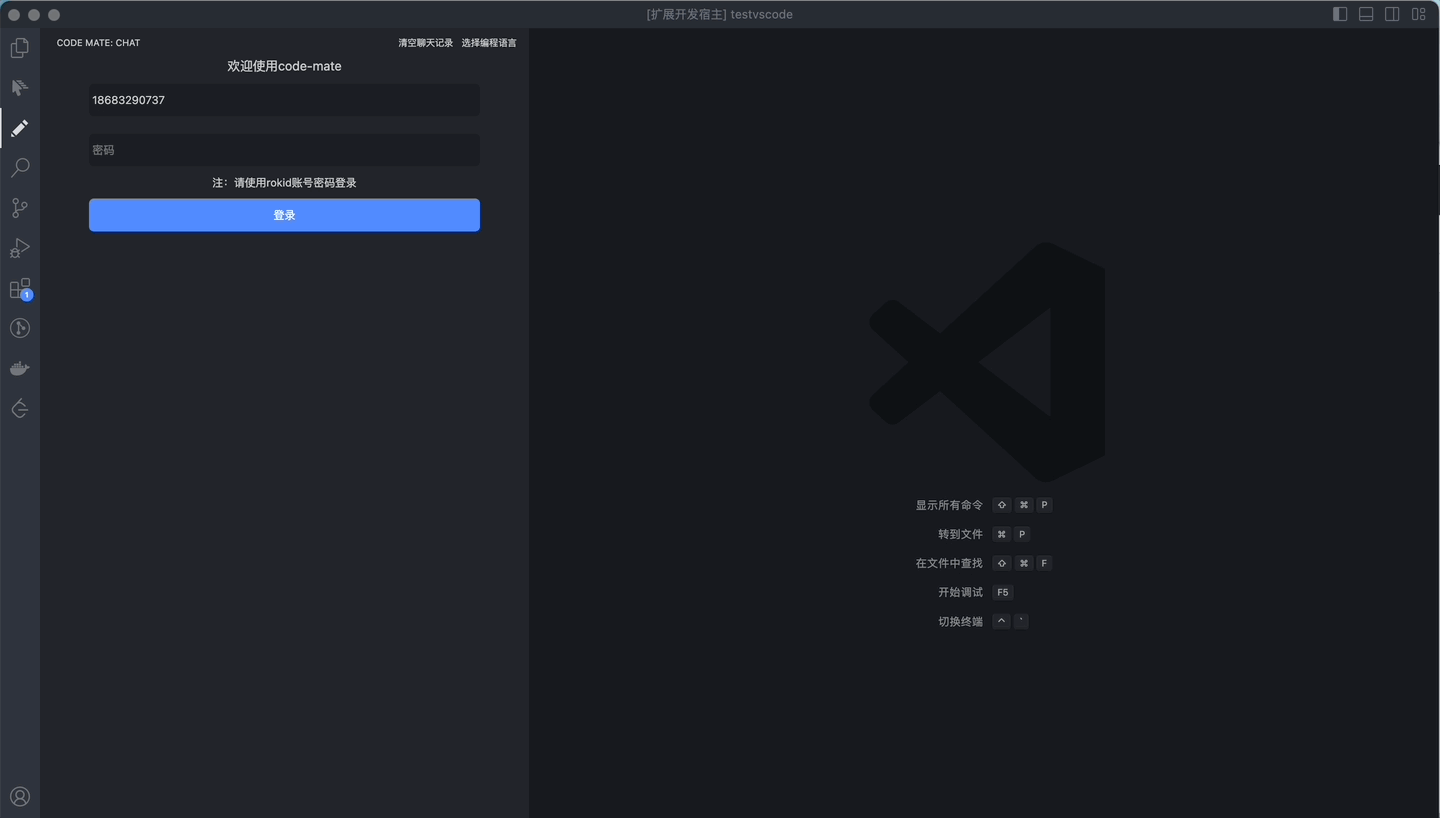
Task: Open the Explorer view in activity bar
Action: pyautogui.click(x=20, y=48)
